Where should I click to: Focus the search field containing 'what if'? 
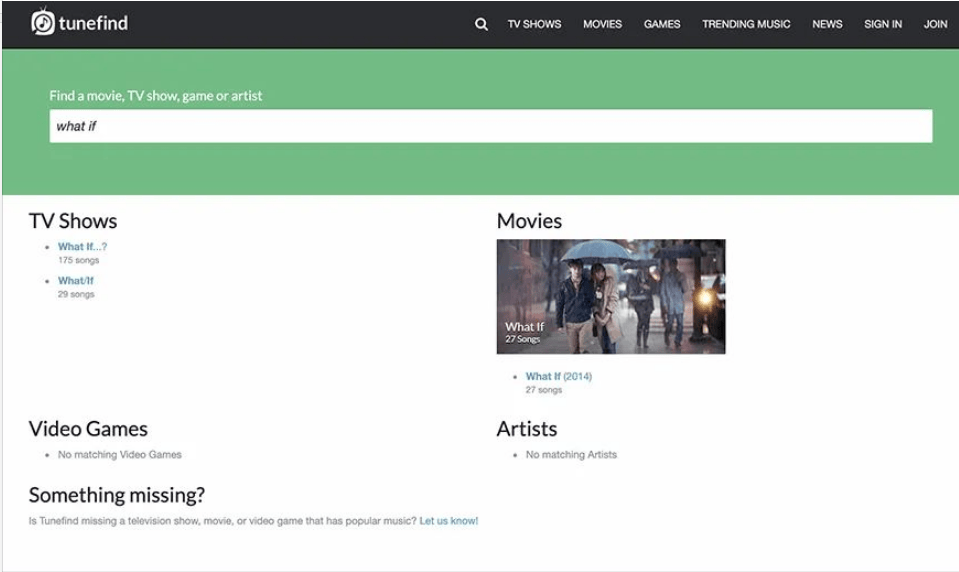[490, 126]
